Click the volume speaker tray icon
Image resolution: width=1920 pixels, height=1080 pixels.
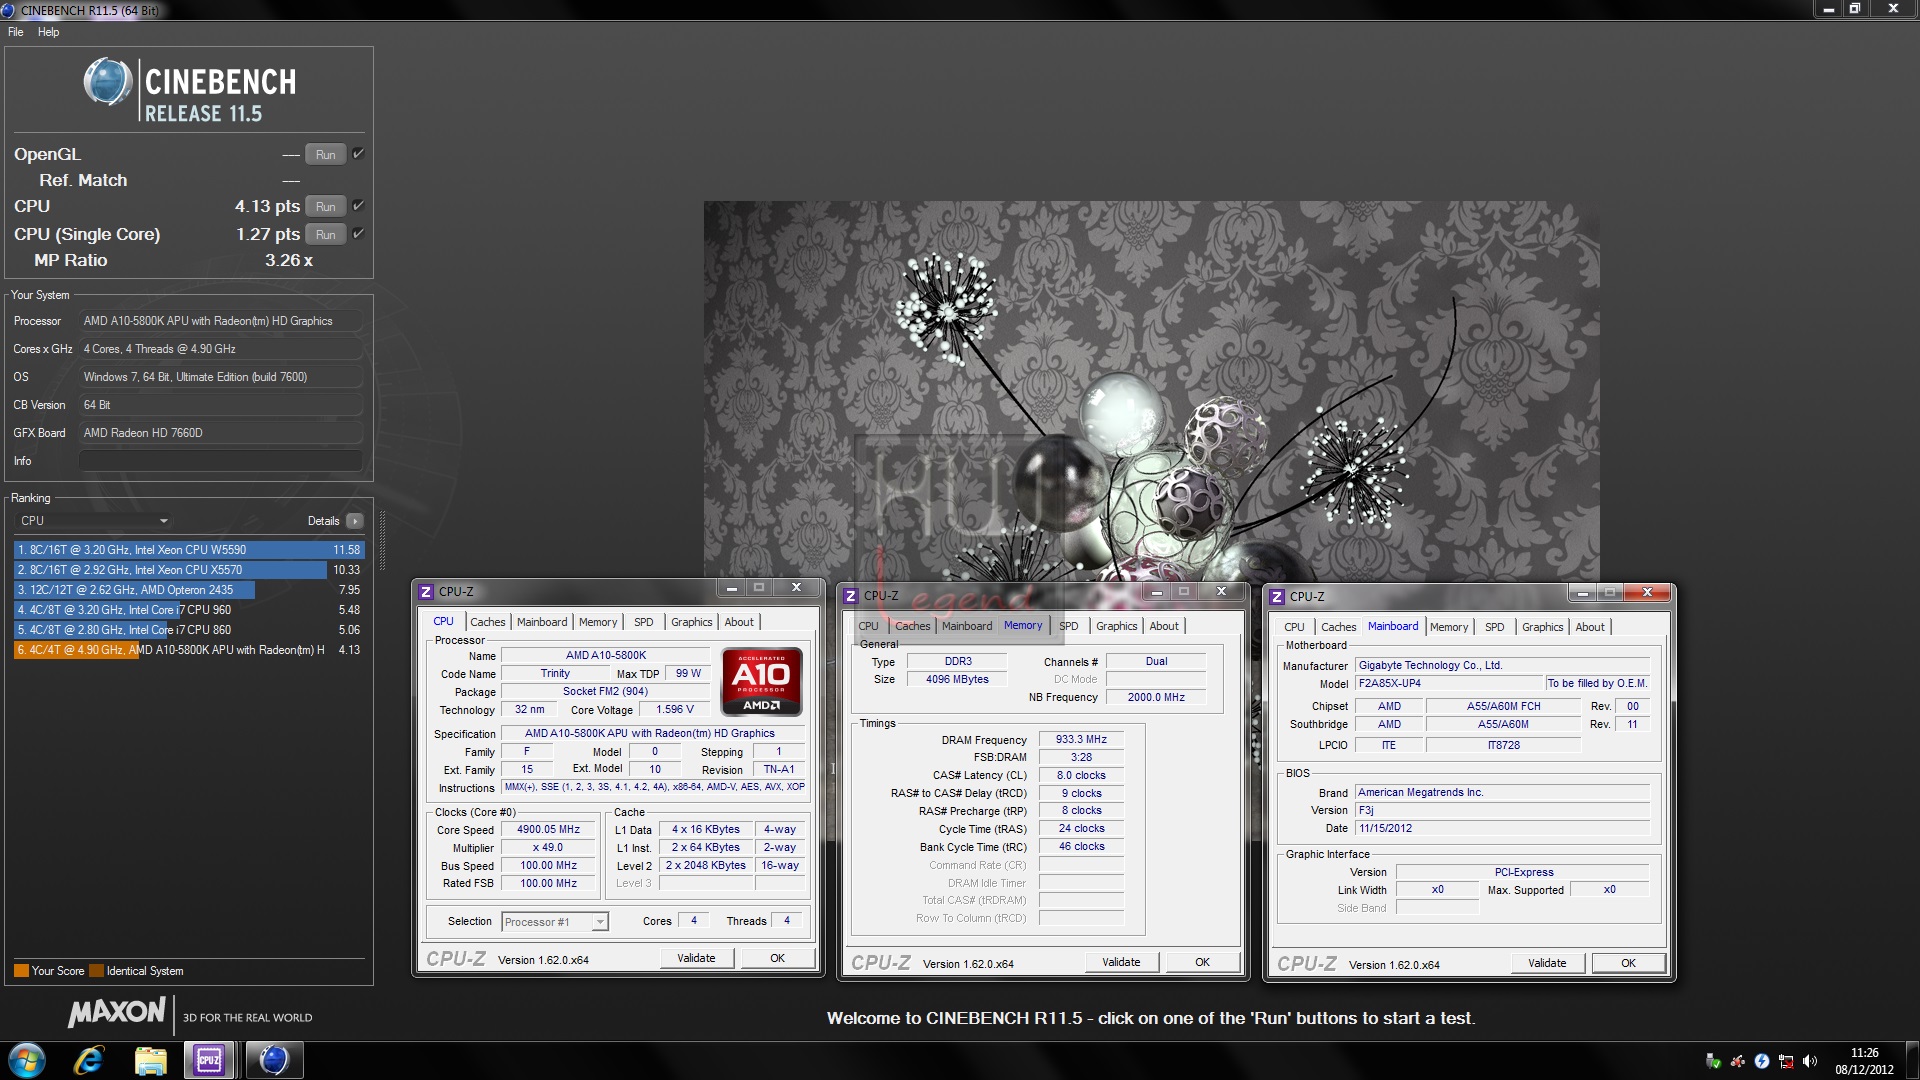(x=1810, y=1062)
